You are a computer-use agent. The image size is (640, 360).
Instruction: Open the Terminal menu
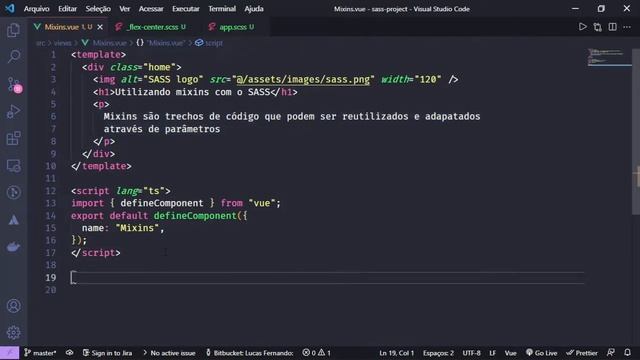coord(222,9)
